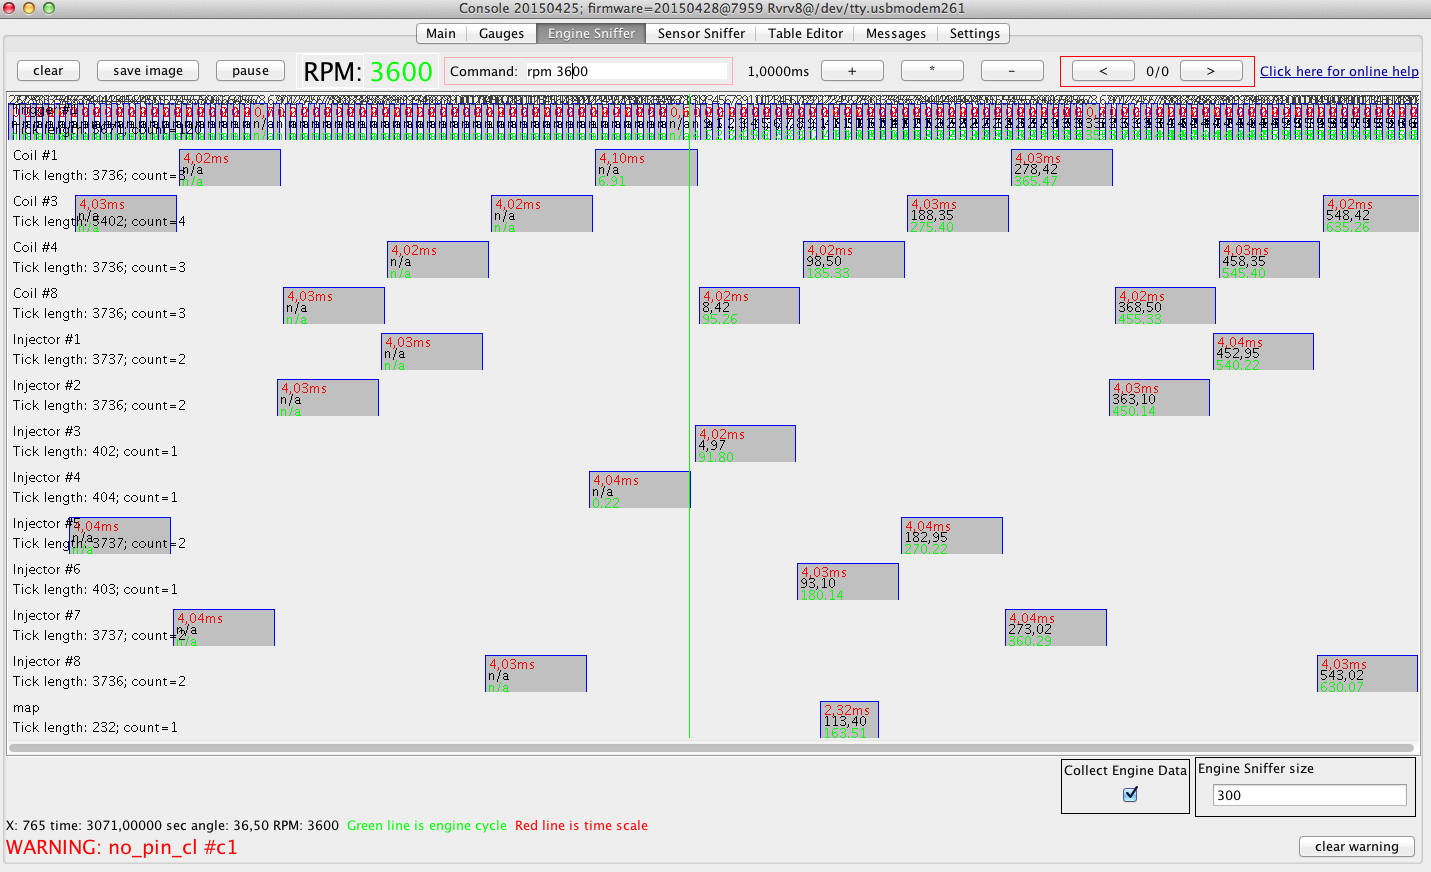Click the Coil #3 pulse with value 188,35
This screenshot has width=1431, height=872.
point(958,213)
